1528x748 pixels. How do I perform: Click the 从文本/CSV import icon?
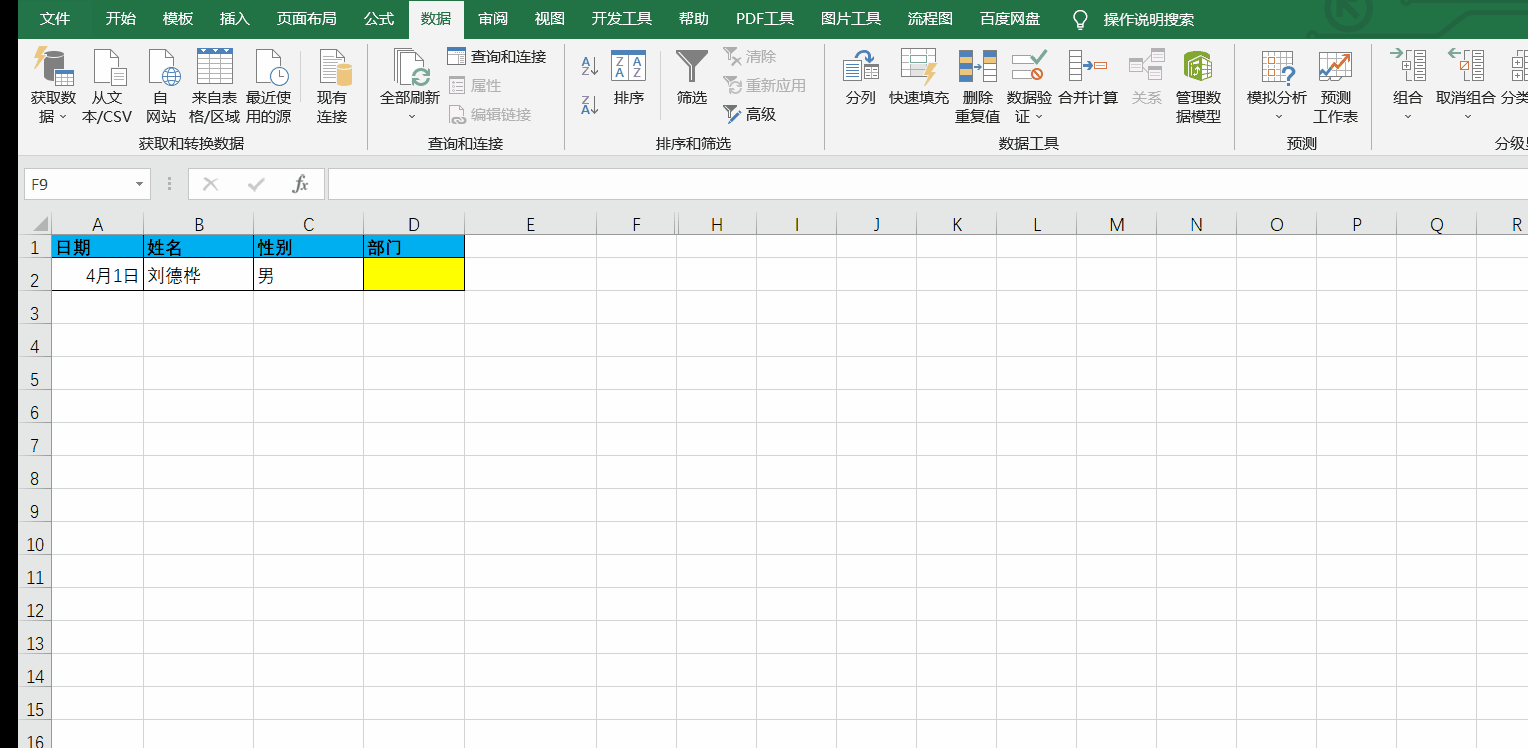pyautogui.click(x=107, y=68)
